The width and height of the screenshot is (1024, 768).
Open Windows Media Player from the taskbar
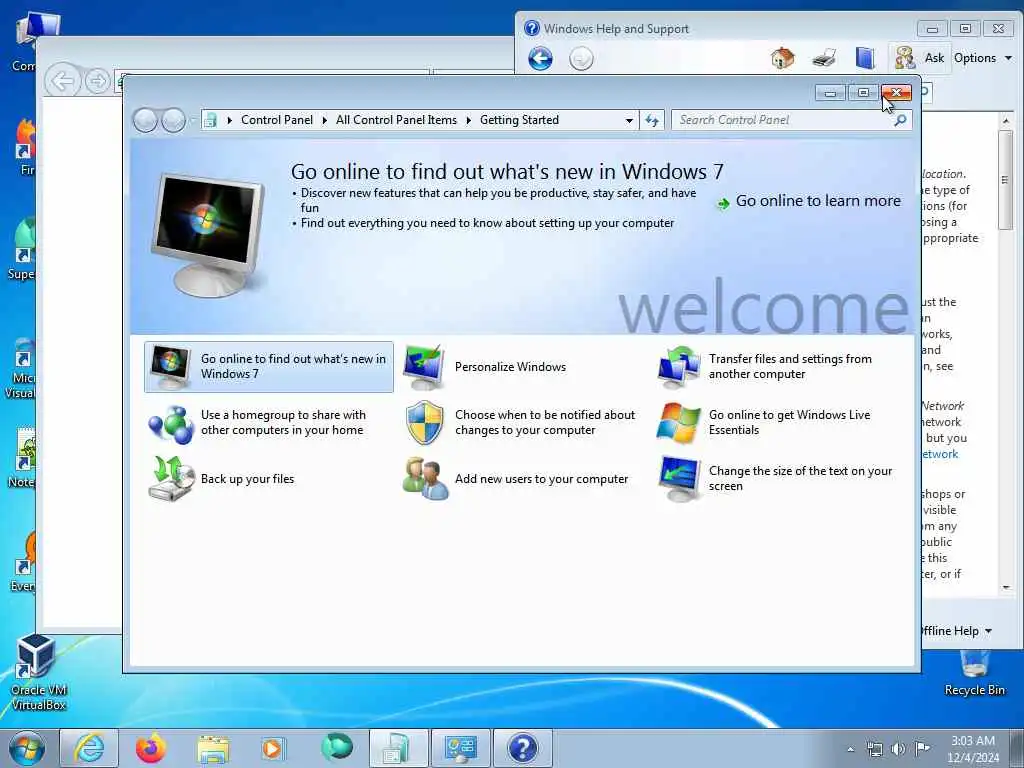(x=272, y=748)
